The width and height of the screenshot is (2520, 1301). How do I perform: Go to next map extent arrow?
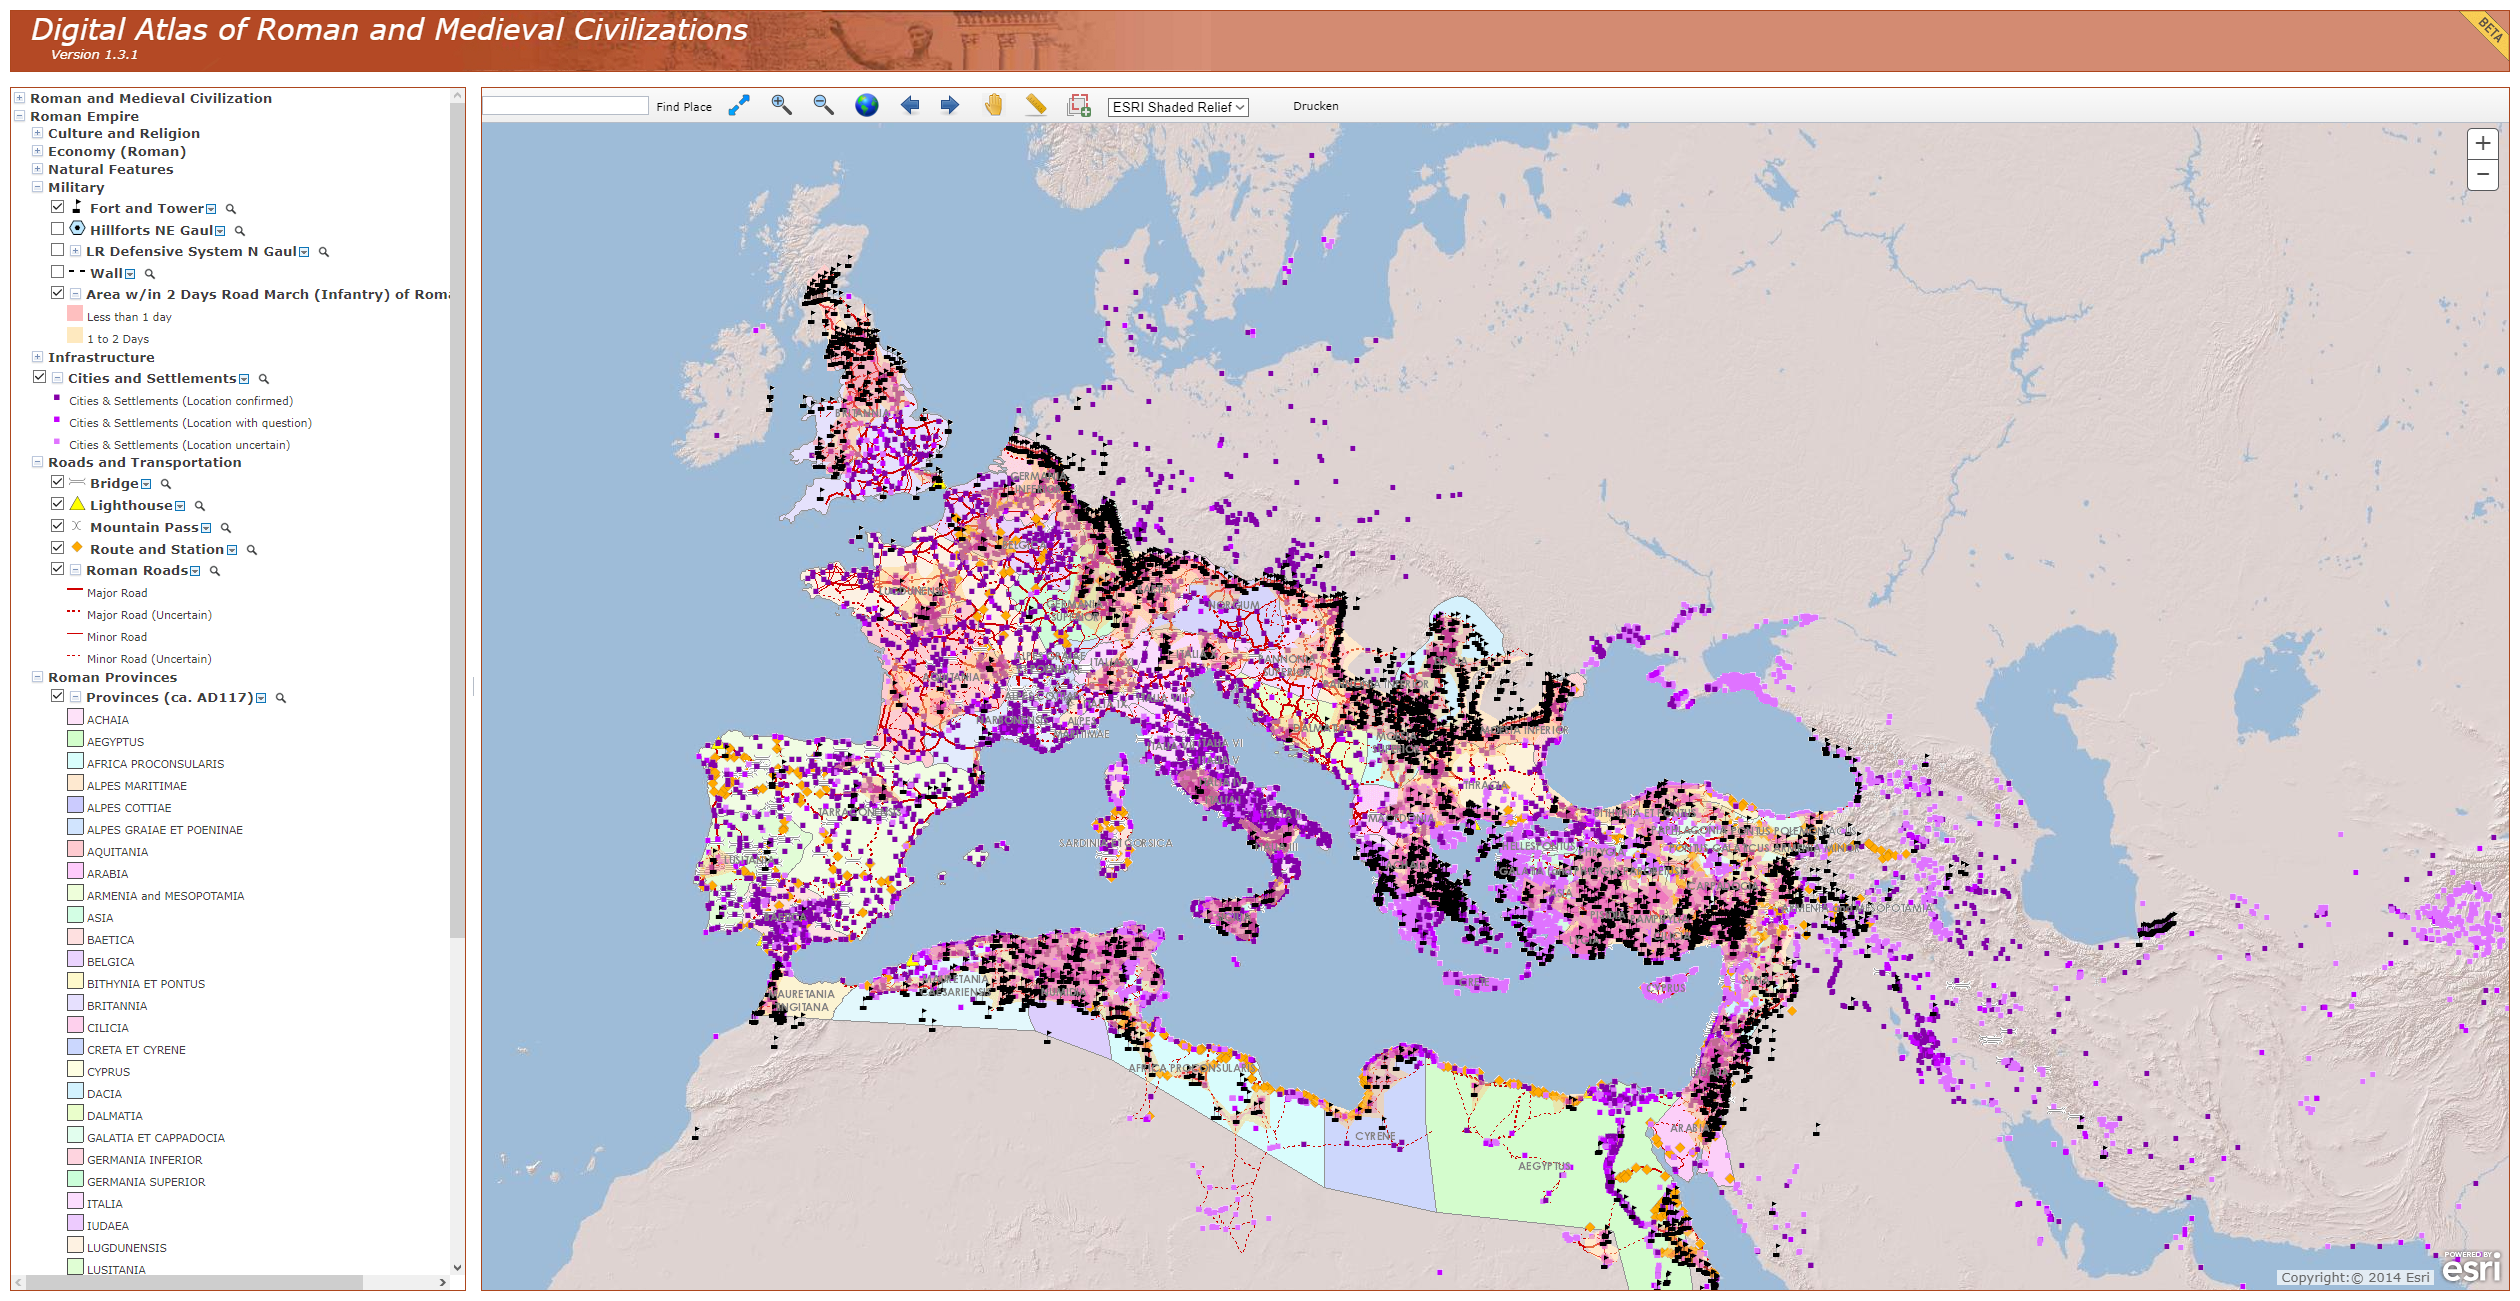(x=950, y=105)
